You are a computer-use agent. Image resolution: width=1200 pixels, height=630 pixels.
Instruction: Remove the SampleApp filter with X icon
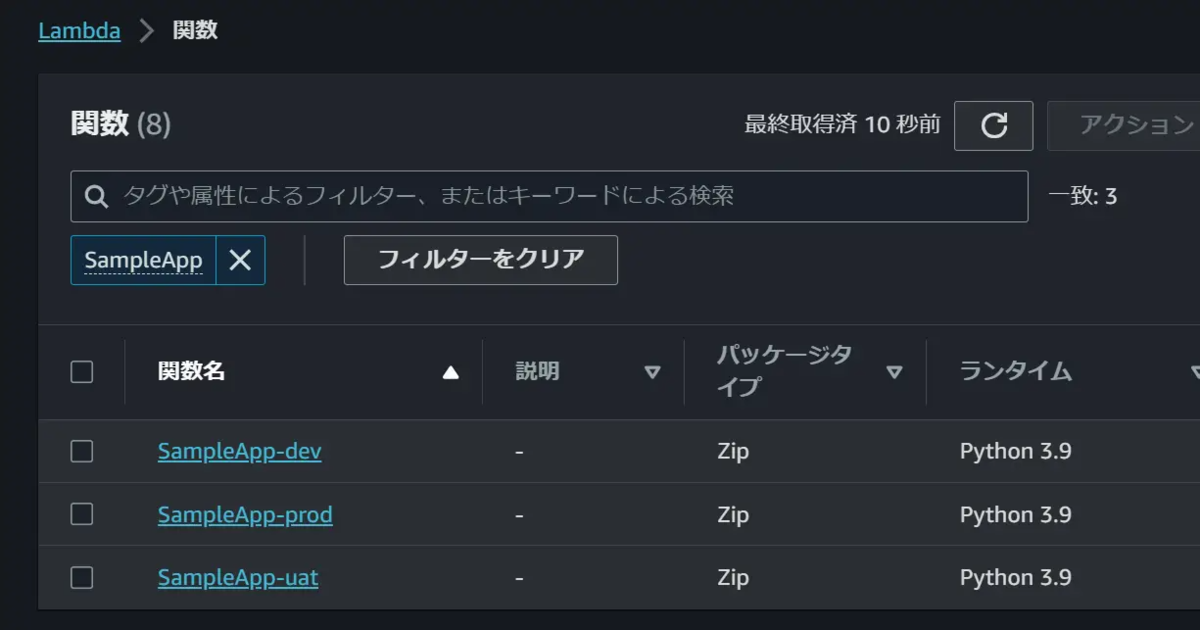coord(240,260)
